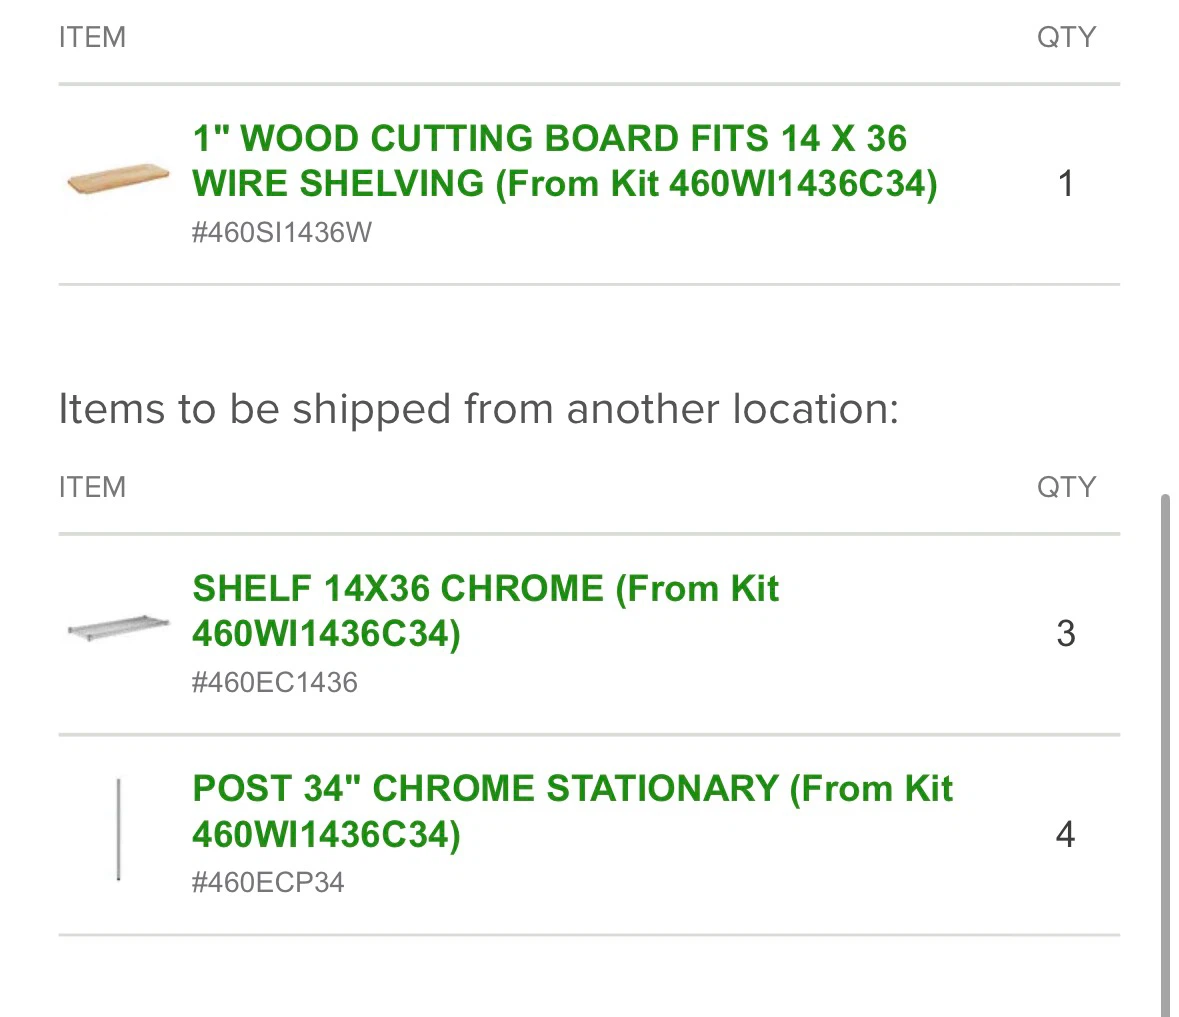
Task: Click 'WIRE SHELVING' text in cutting board title
Action: [x=338, y=183]
